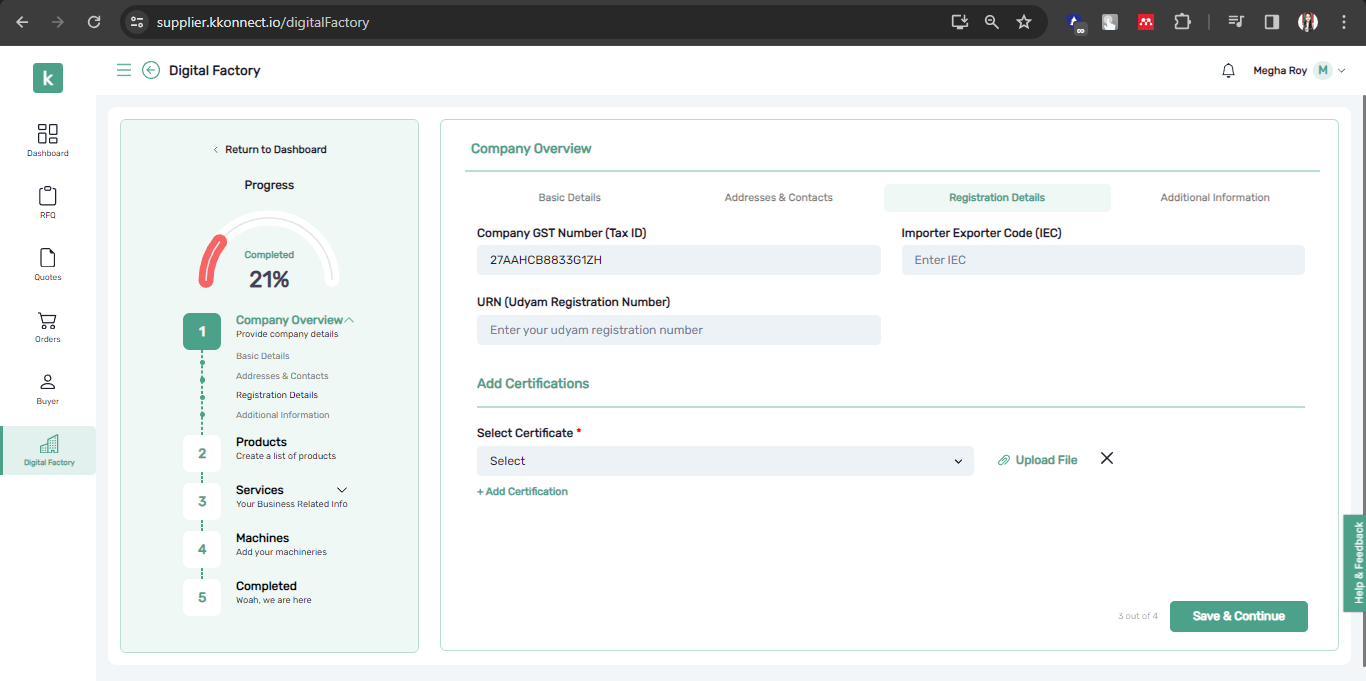Viewport: 1366px width, 681px height.
Task: Click the Upload File link
Action: pyautogui.click(x=1038, y=460)
